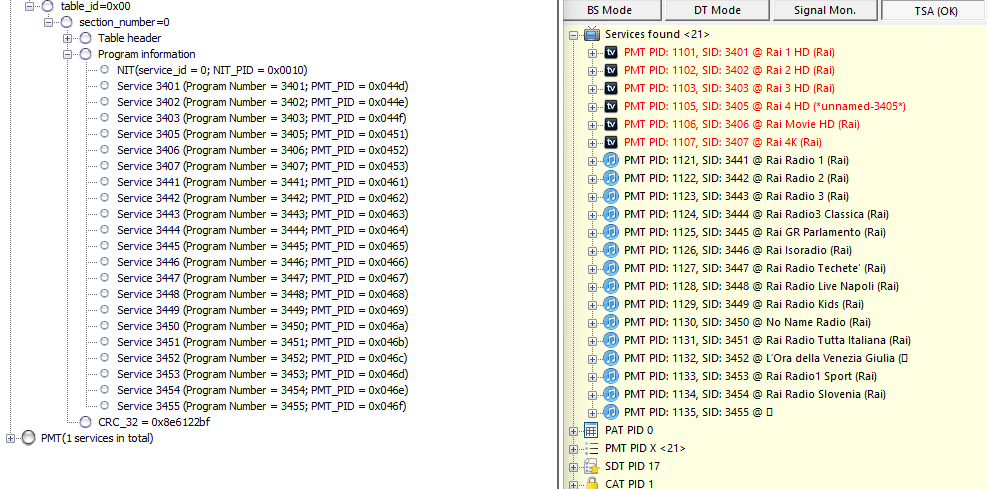The width and height of the screenshot is (987, 489).
Task: Collapse the section_number=0 node
Action: click(x=48, y=23)
